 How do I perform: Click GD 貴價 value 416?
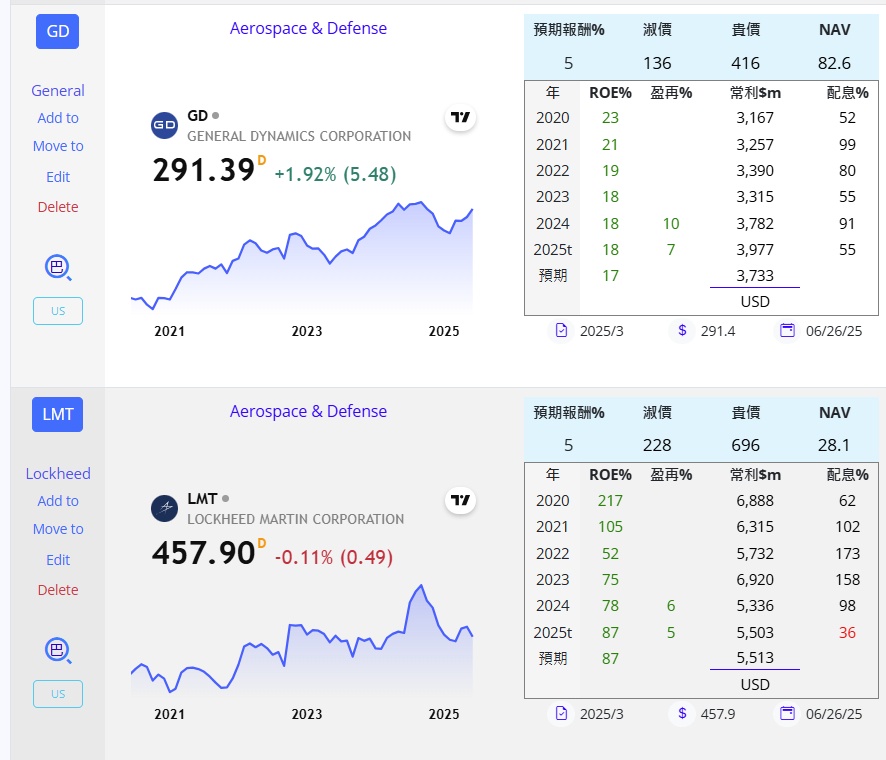[745, 63]
